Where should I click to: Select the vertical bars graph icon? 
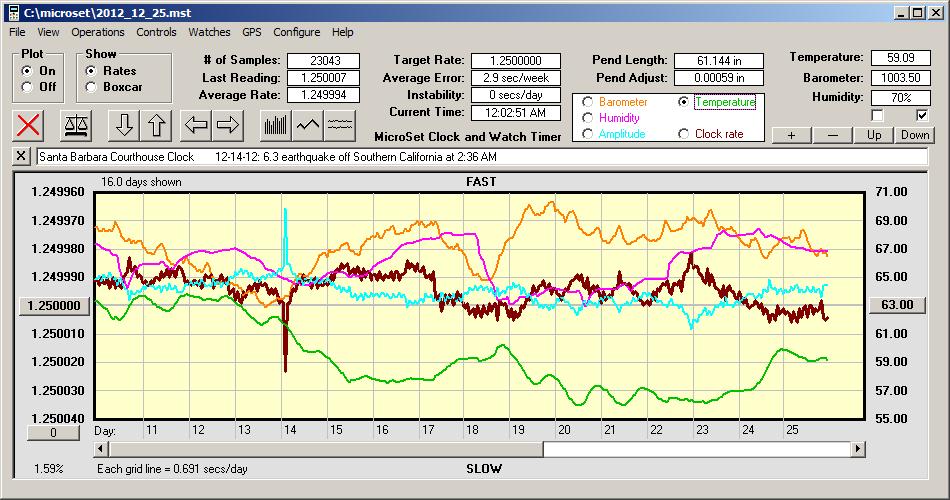275,125
